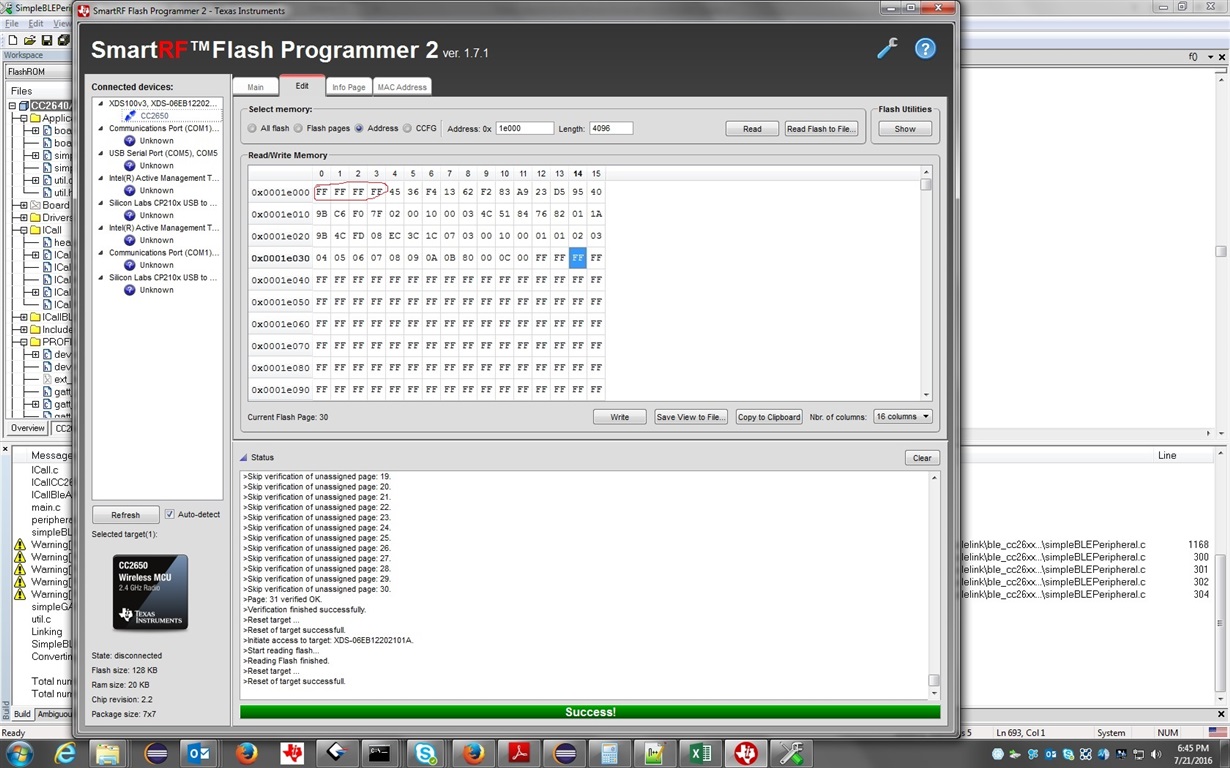Open Outlook from the taskbar
The image size is (1230, 768).
tap(197, 753)
